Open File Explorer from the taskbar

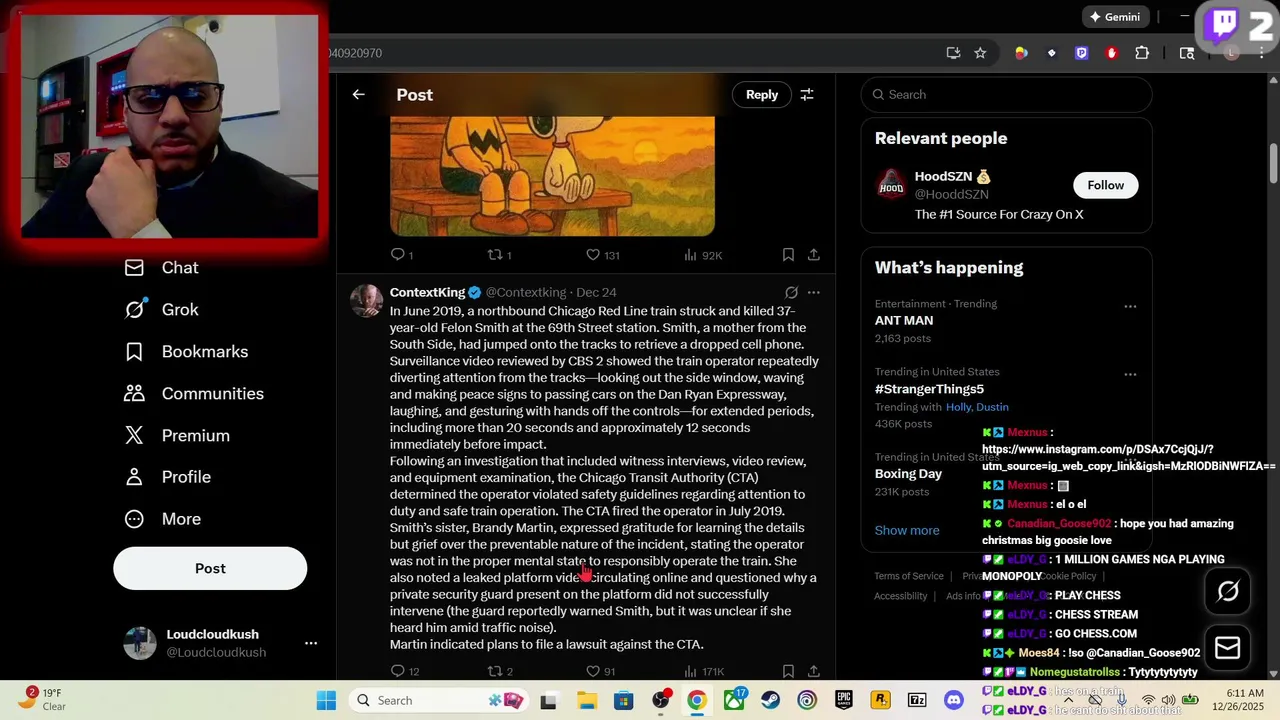pyautogui.click(x=586, y=700)
